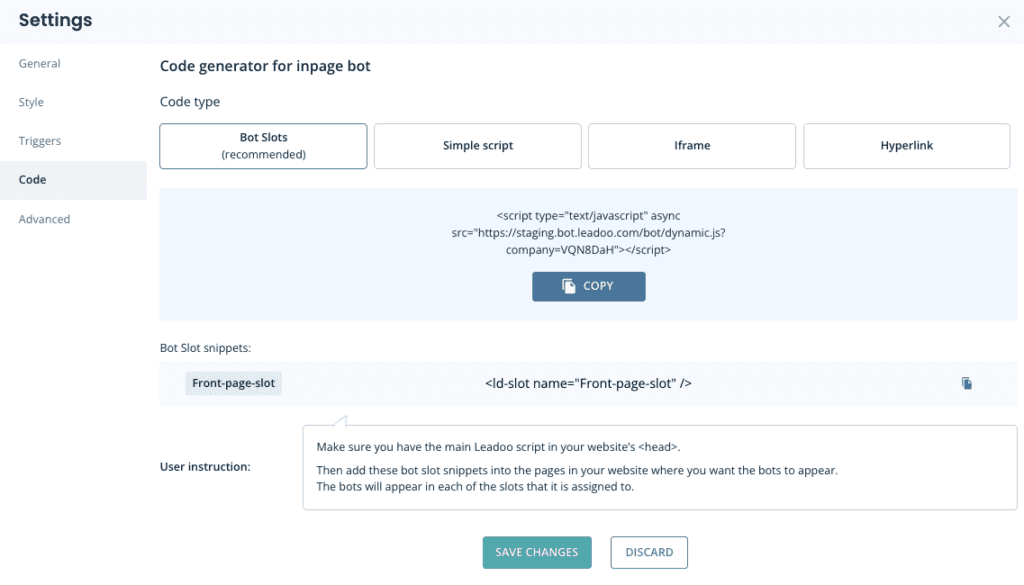
Task: Copy the Front-page-slot snippet via its copy icon
Action: (x=967, y=383)
